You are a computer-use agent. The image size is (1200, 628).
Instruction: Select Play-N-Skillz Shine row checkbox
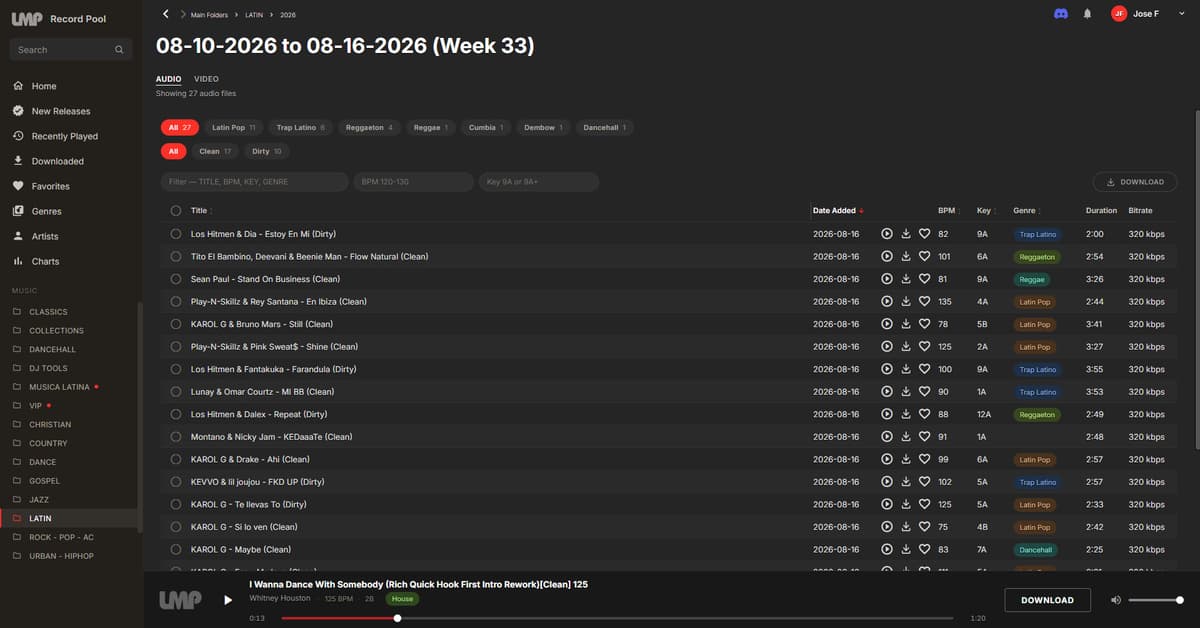[x=176, y=346]
